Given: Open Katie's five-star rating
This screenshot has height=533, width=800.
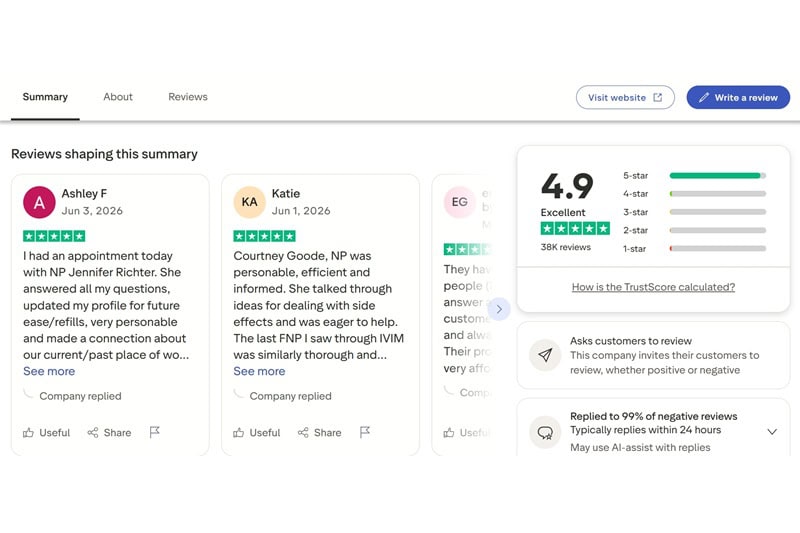Looking at the screenshot, I should point(264,236).
